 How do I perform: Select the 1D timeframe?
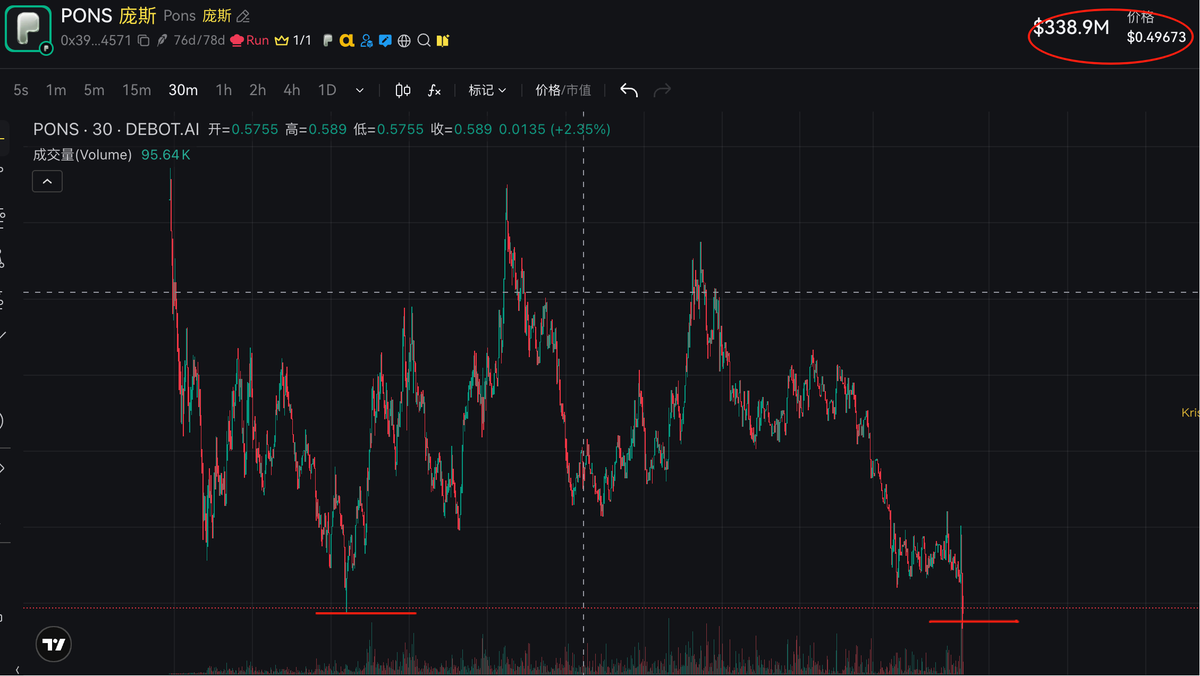pos(327,90)
